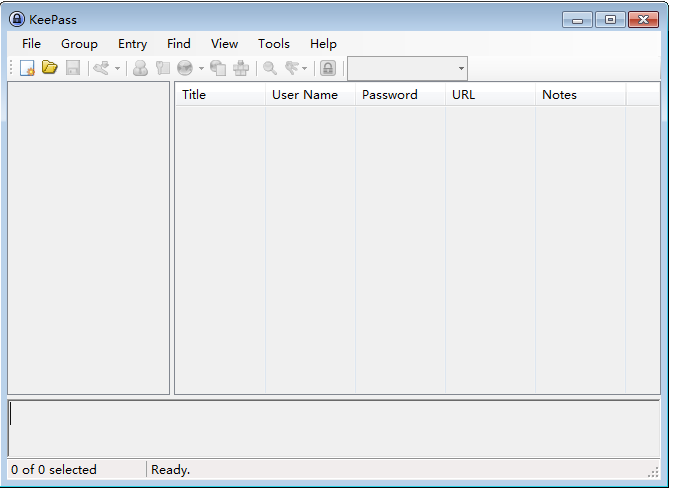Open the File menu
676x488 pixels.
click(x=31, y=44)
